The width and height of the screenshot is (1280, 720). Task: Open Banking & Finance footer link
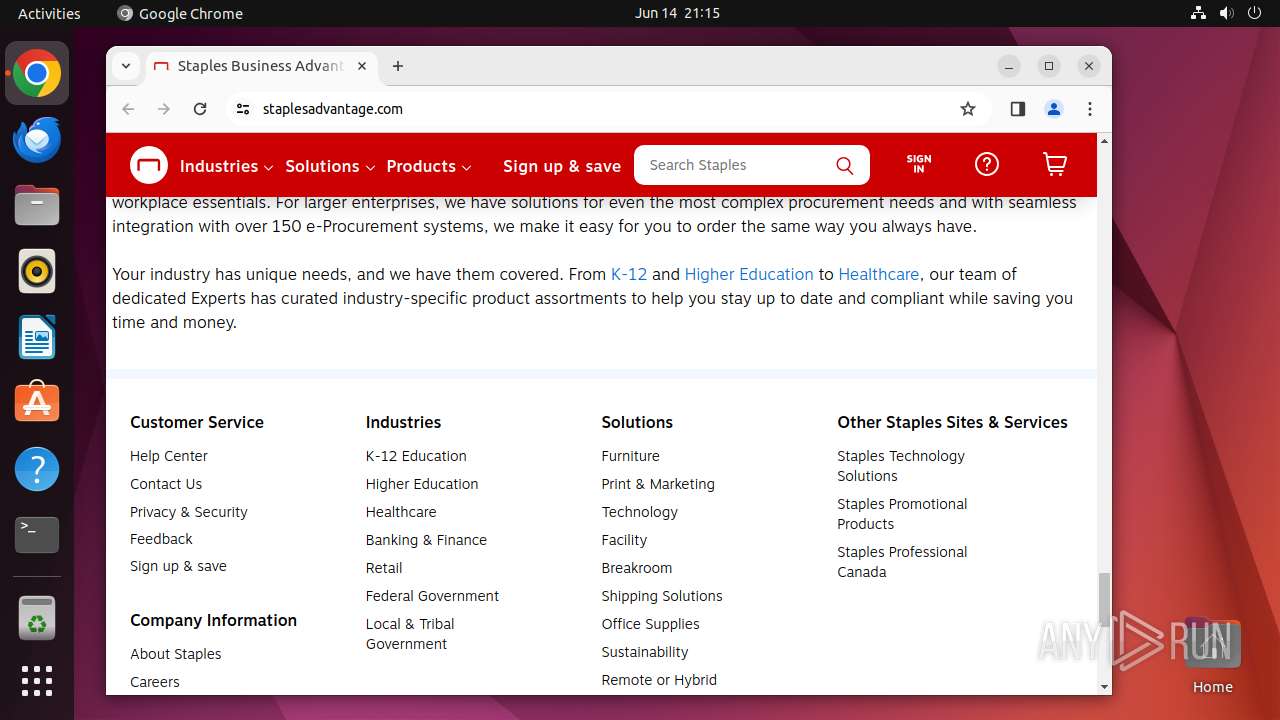(x=426, y=540)
